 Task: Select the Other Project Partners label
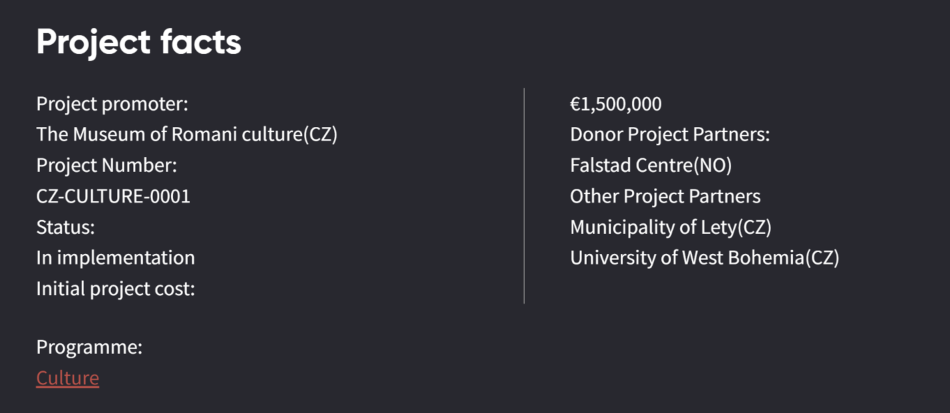coord(665,197)
